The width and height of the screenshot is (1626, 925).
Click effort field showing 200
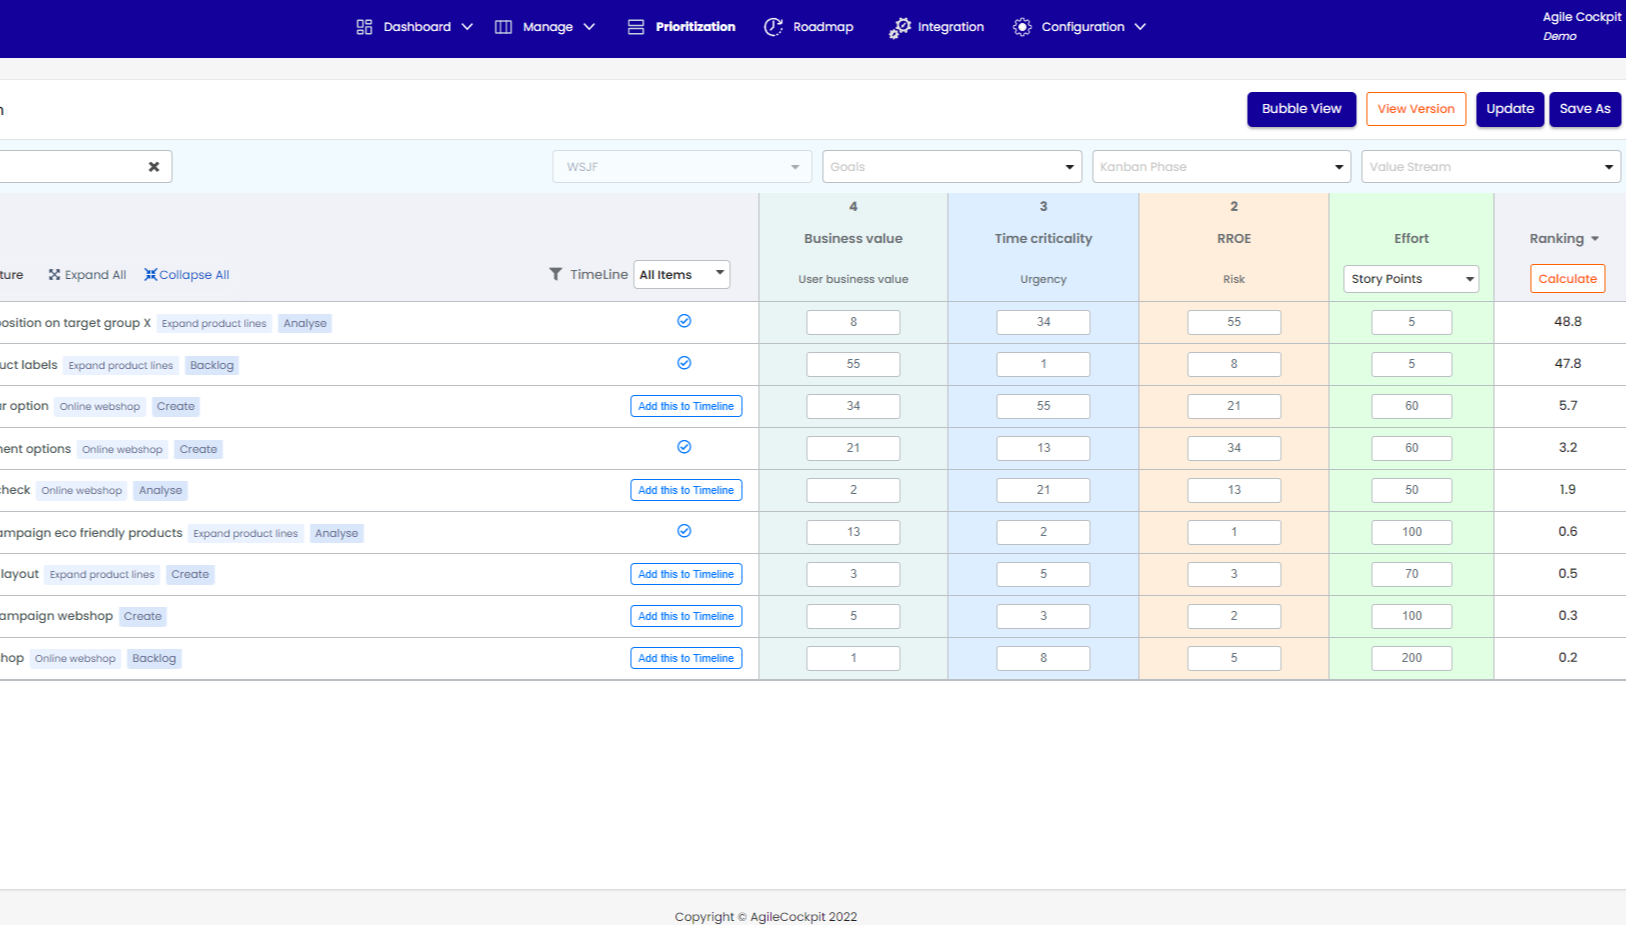coord(1411,658)
